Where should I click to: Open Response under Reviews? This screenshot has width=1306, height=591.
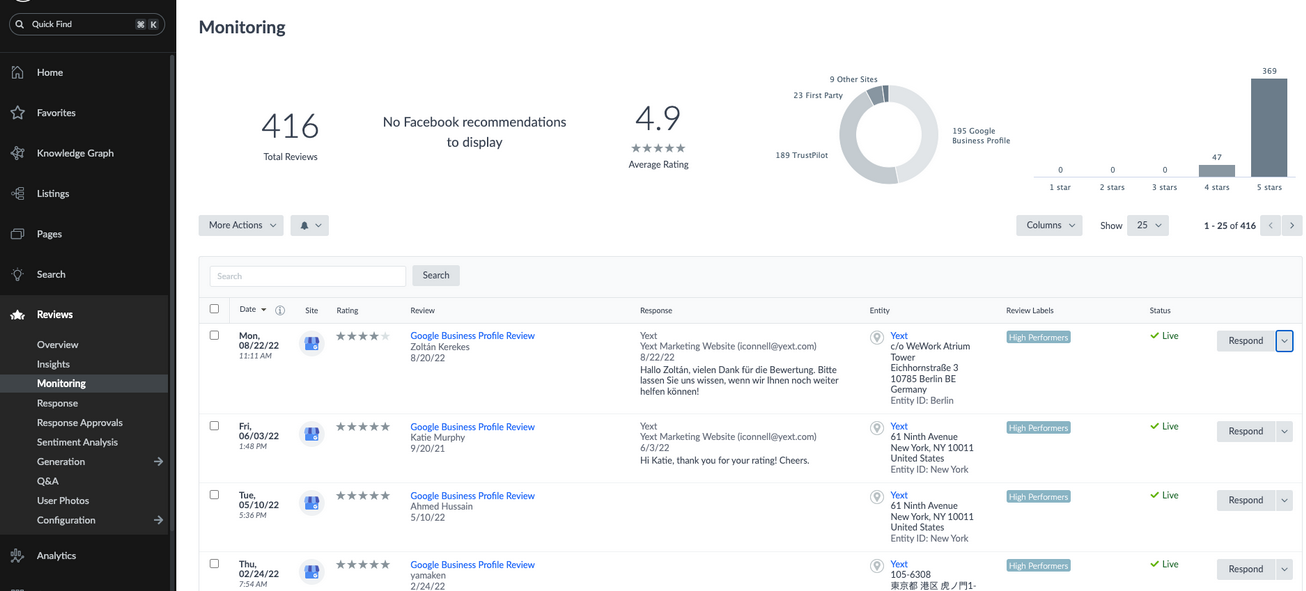pyautogui.click(x=57, y=403)
